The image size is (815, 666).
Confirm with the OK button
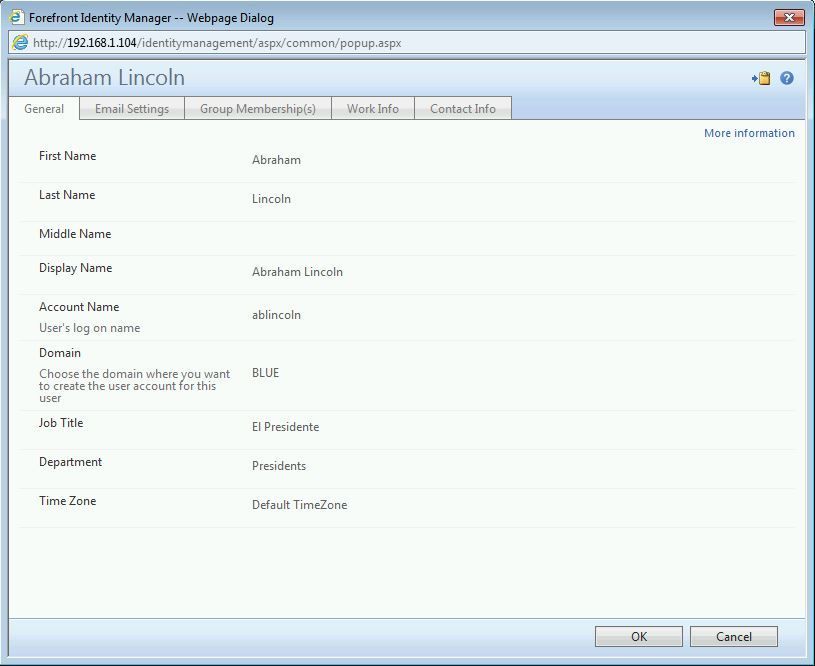coord(639,636)
